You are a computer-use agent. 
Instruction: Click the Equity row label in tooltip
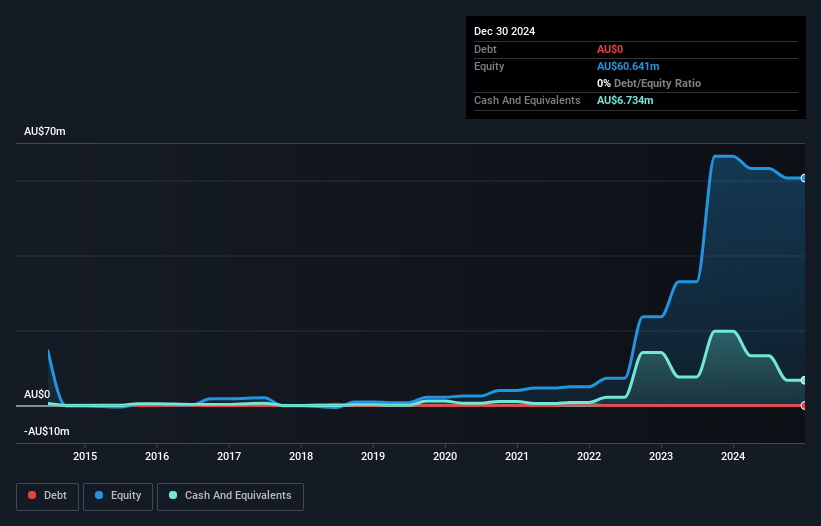click(x=489, y=66)
